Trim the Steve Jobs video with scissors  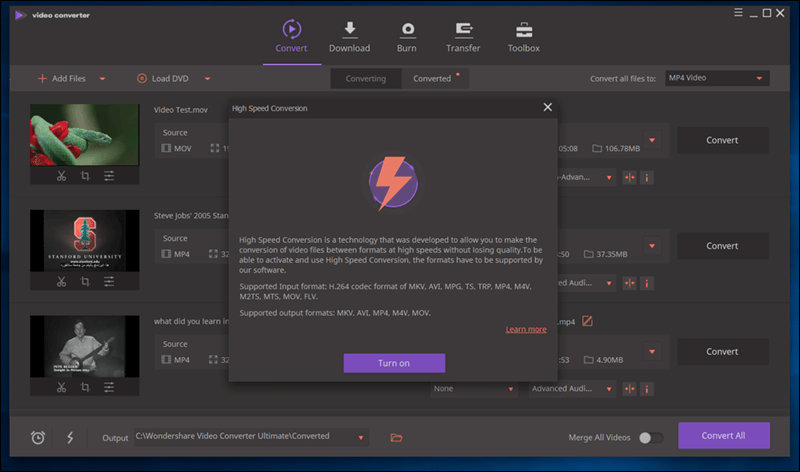point(61,282)
